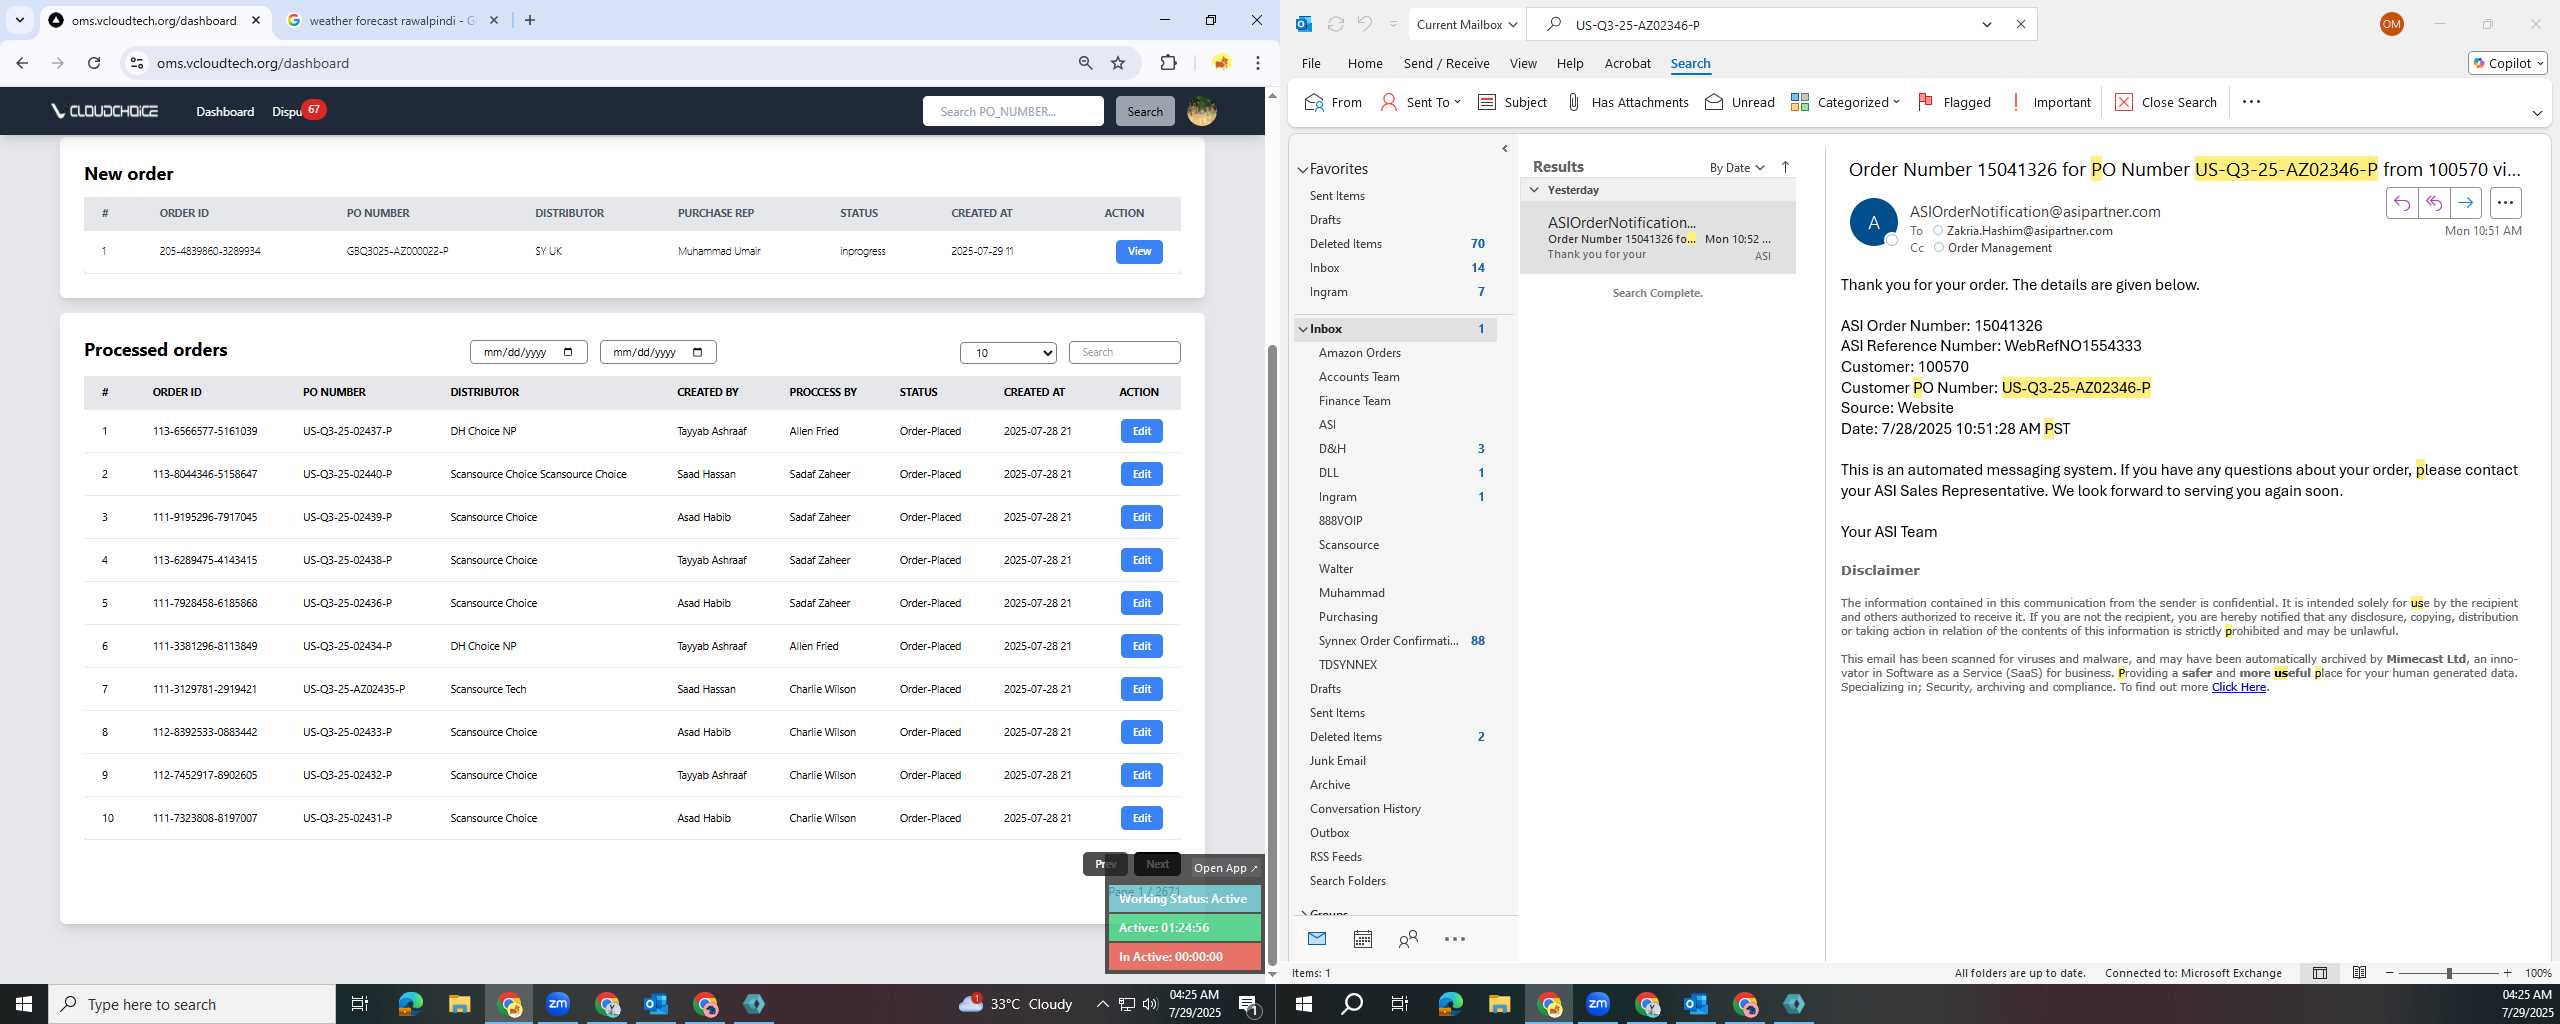2560x1024 pixels.
Task: Reload the Chrome page
Action: (93, 63)
